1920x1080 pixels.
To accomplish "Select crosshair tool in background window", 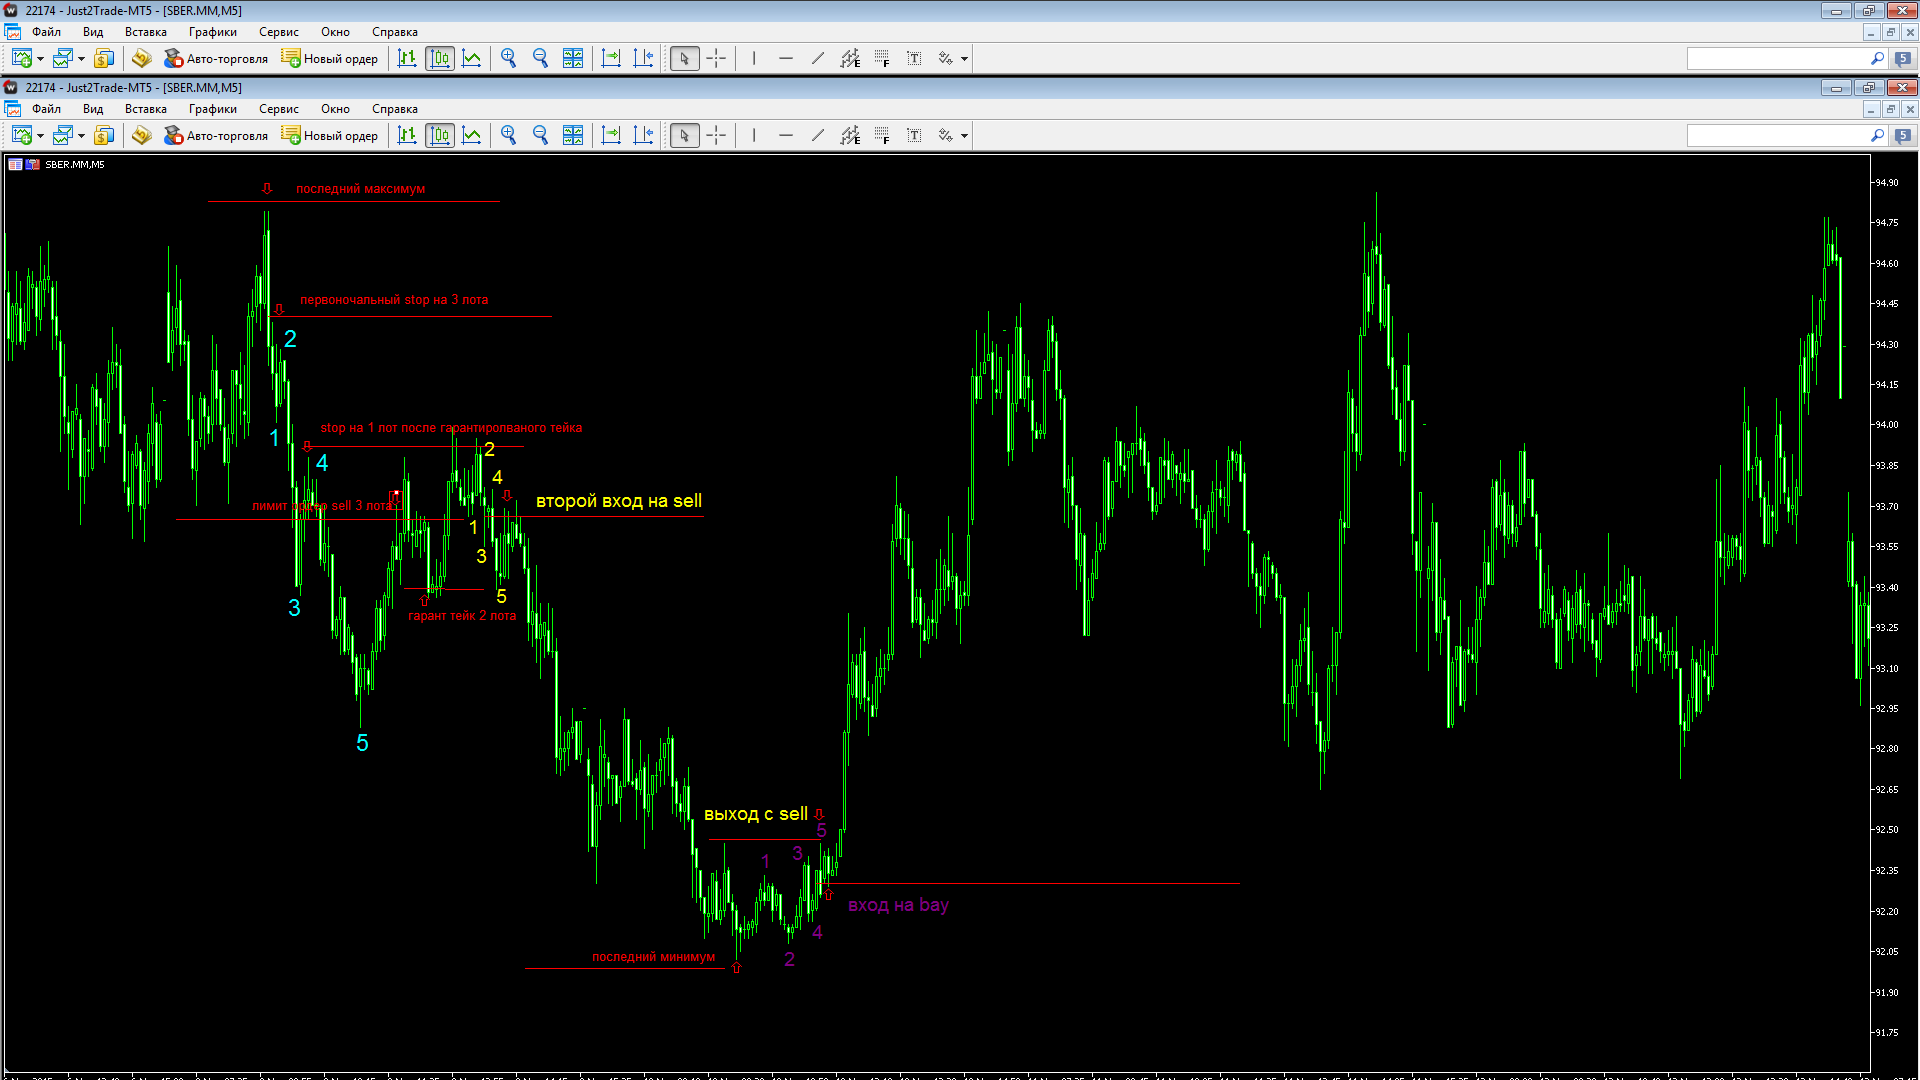I will tap(716, 59).
